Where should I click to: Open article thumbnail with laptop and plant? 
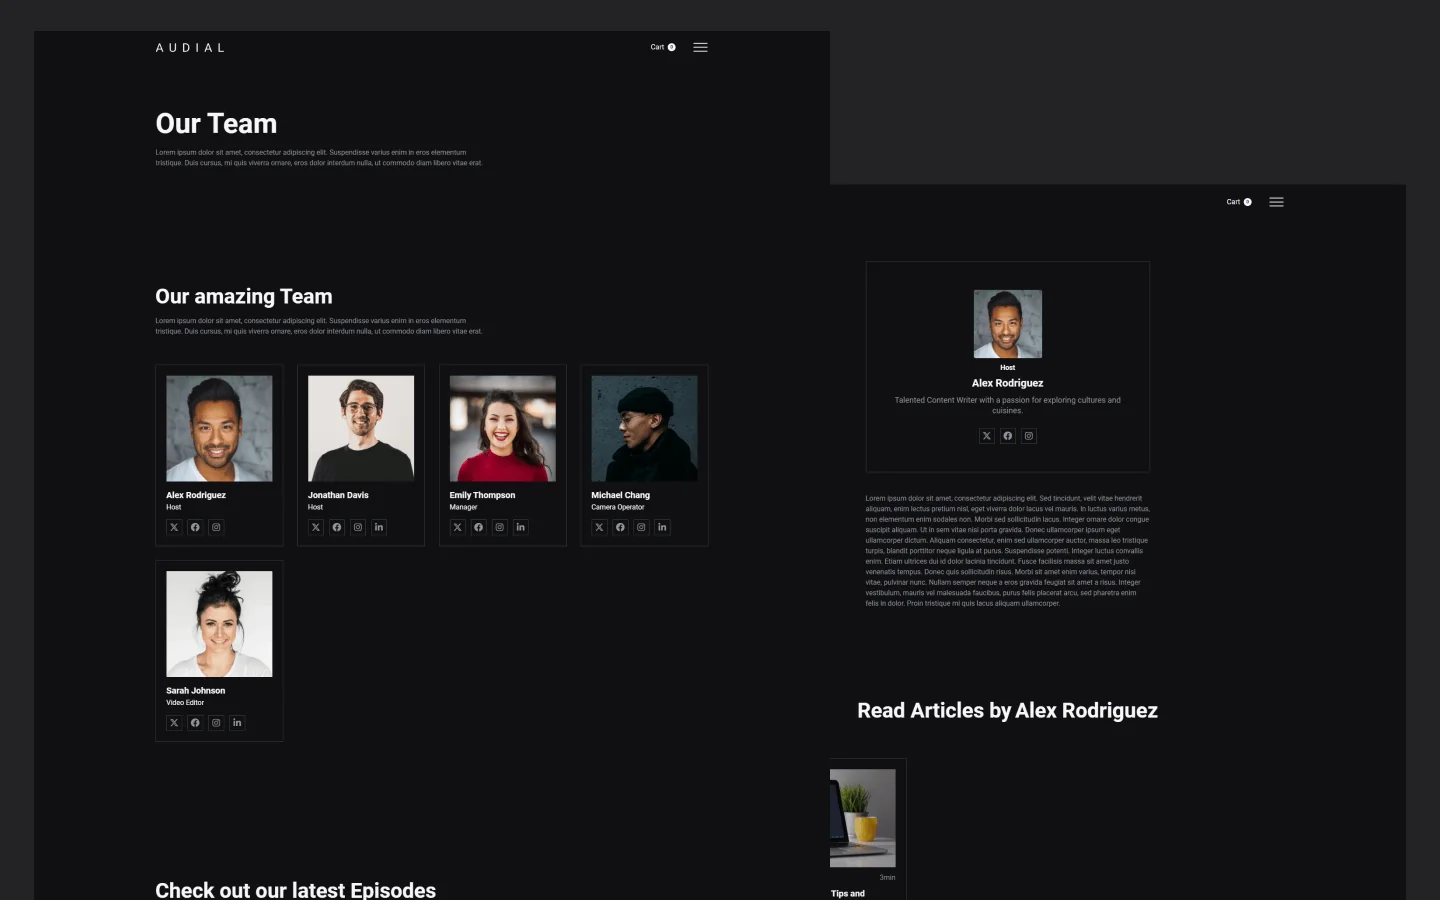(863, 818)
